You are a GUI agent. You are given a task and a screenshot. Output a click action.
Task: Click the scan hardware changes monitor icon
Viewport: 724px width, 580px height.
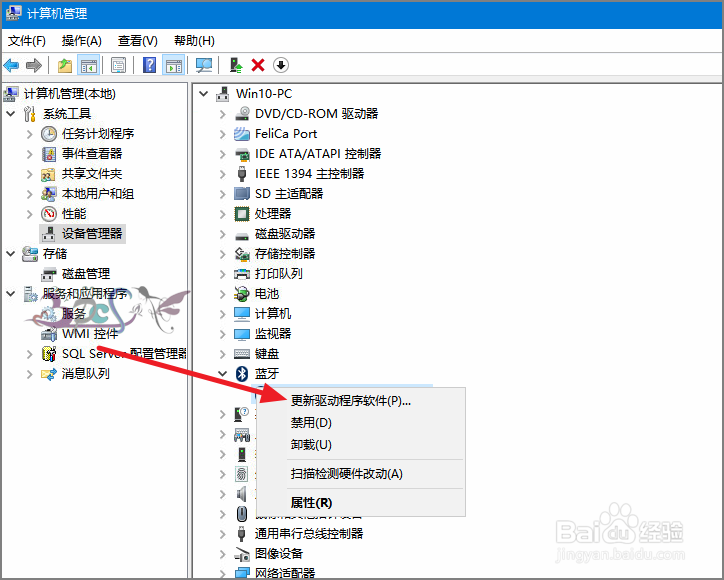[x=204, y=66]
